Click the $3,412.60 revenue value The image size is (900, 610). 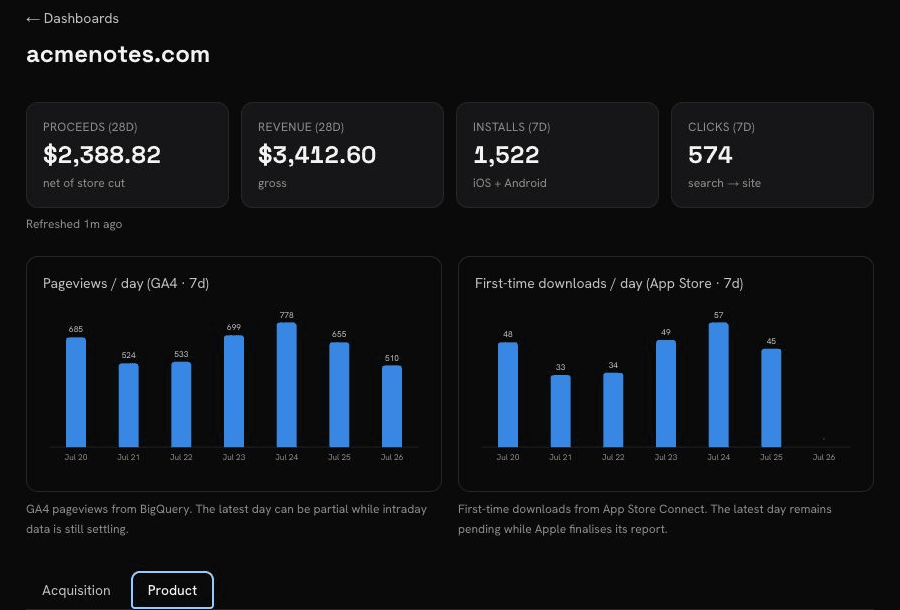click(x=317, y=155)
